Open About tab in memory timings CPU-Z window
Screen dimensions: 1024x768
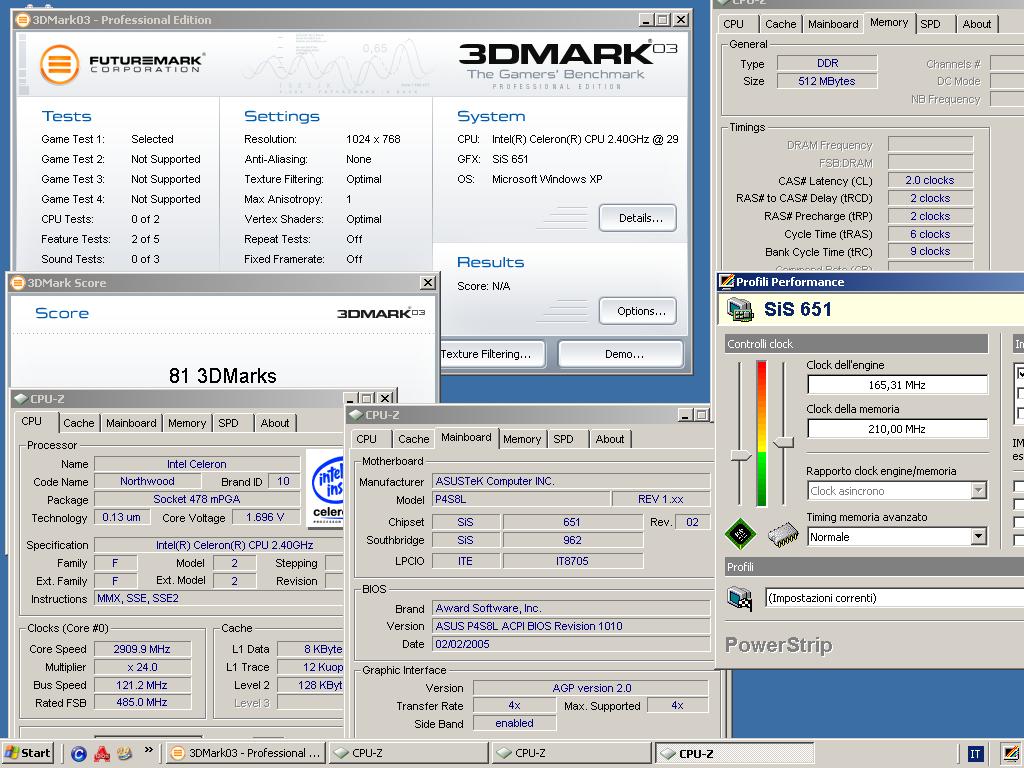[977, 24]
